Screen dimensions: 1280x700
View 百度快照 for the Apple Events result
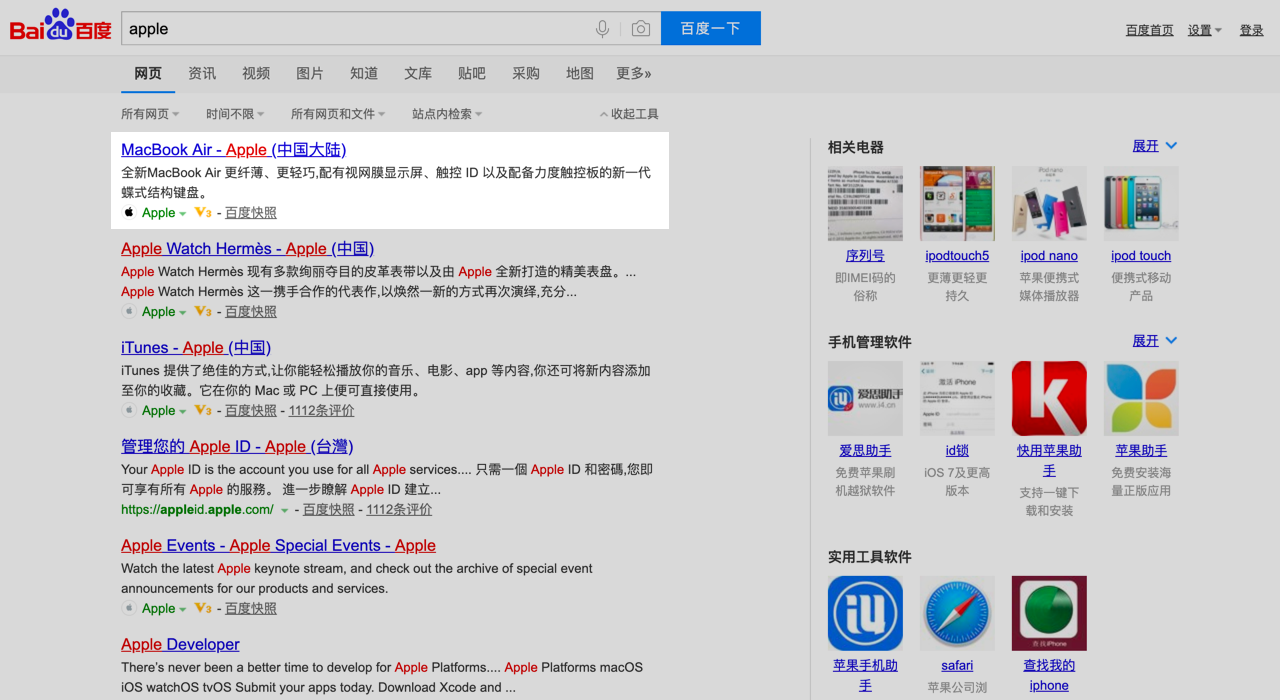pos(251,608)
